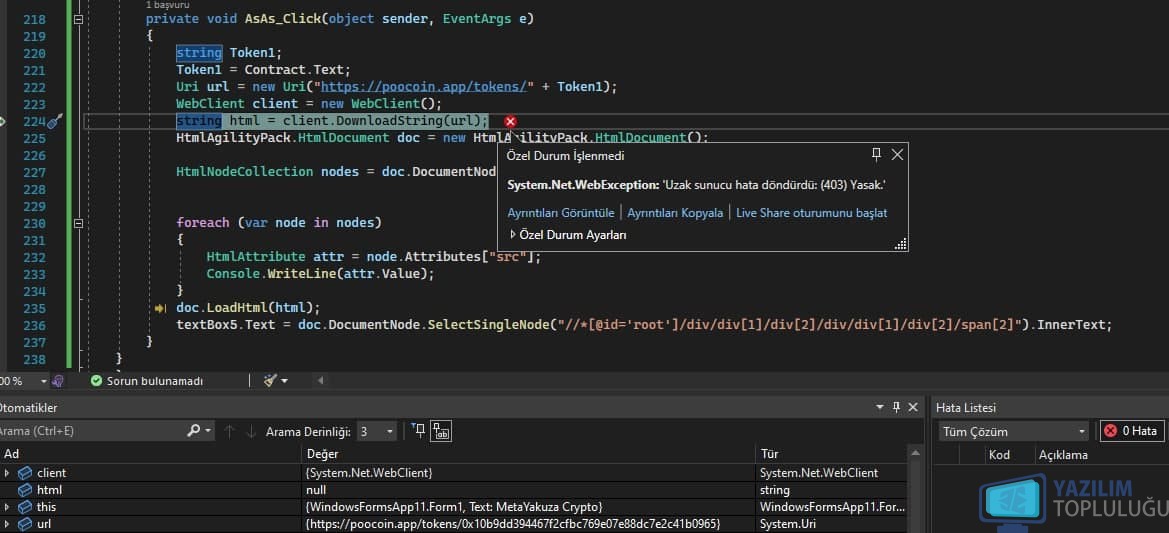The width and height of the screenshot is (1169, 533).
Task: Click the poocoin.app tokens URL in code
Action: (x=423, y=86)
